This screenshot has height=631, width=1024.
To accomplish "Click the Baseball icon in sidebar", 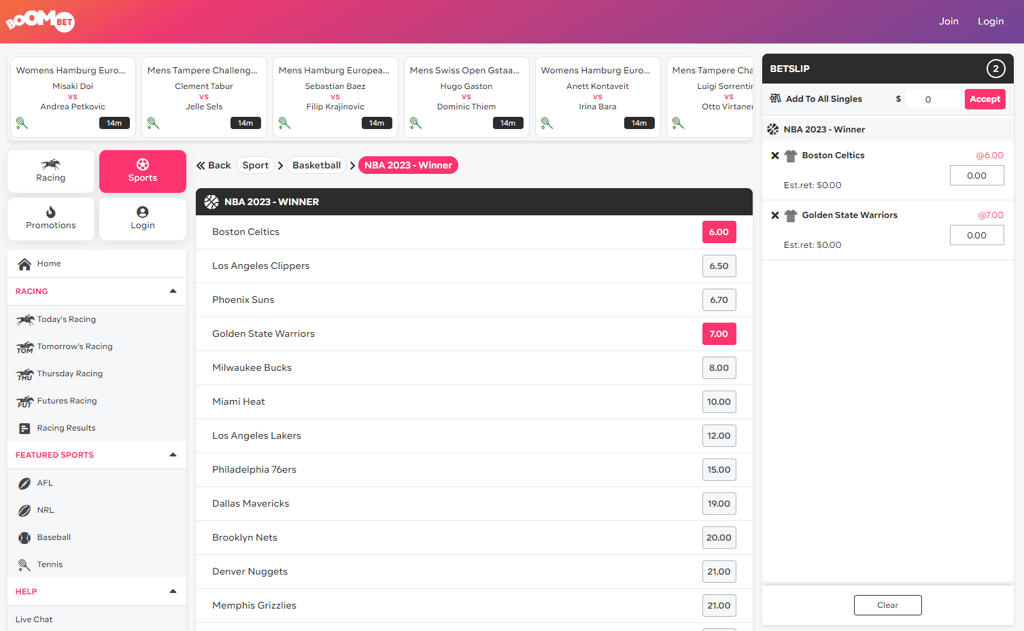I will 24,538.
